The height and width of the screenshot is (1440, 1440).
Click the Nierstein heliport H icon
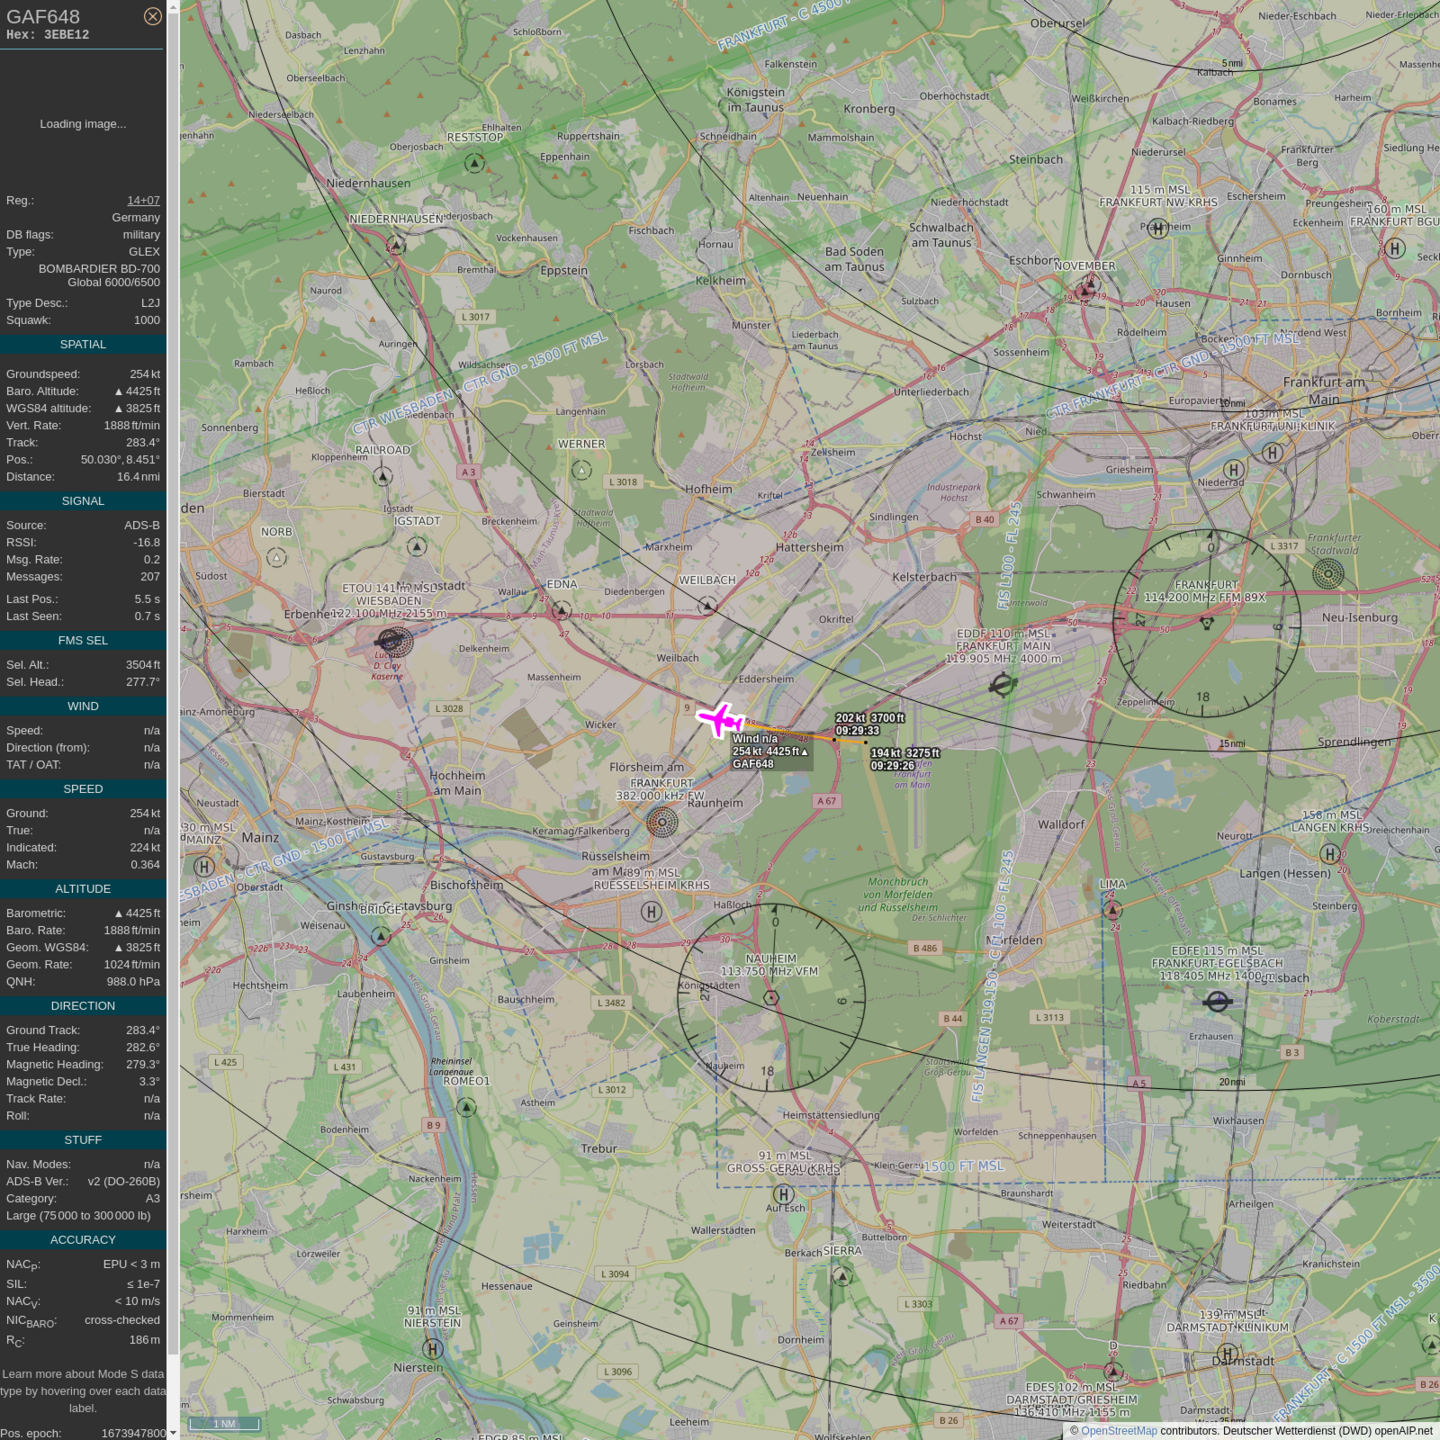pyautogui.click(x=432, y=1349)
